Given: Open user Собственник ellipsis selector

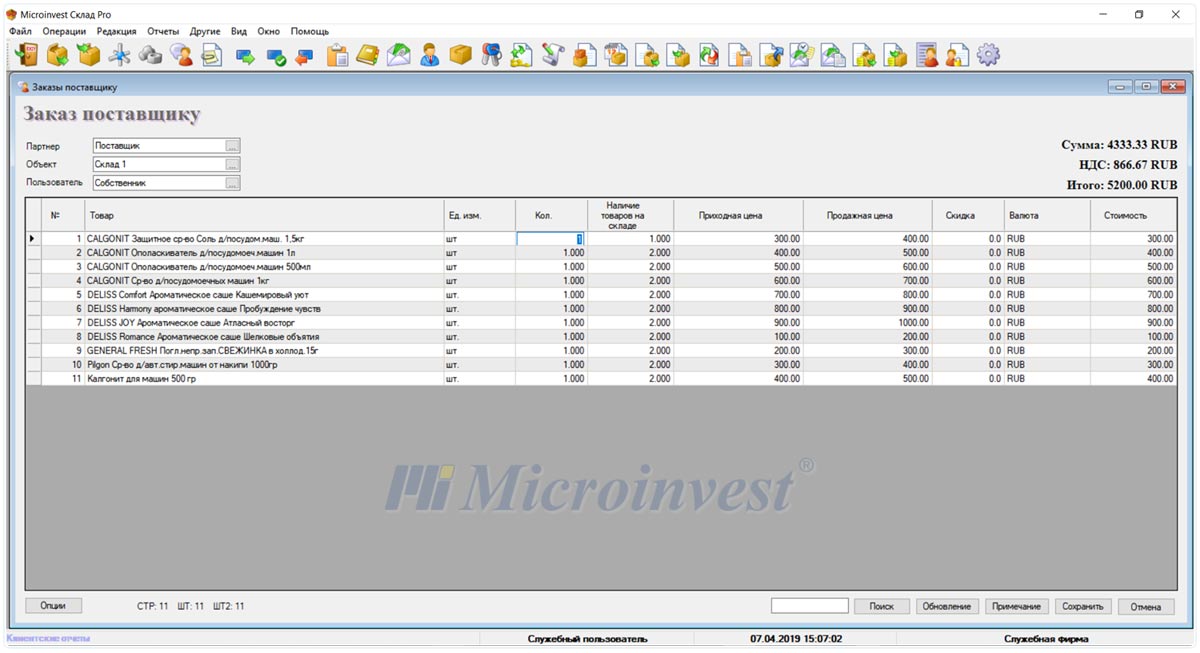Looking at the screenshot, I should point(232,183).
